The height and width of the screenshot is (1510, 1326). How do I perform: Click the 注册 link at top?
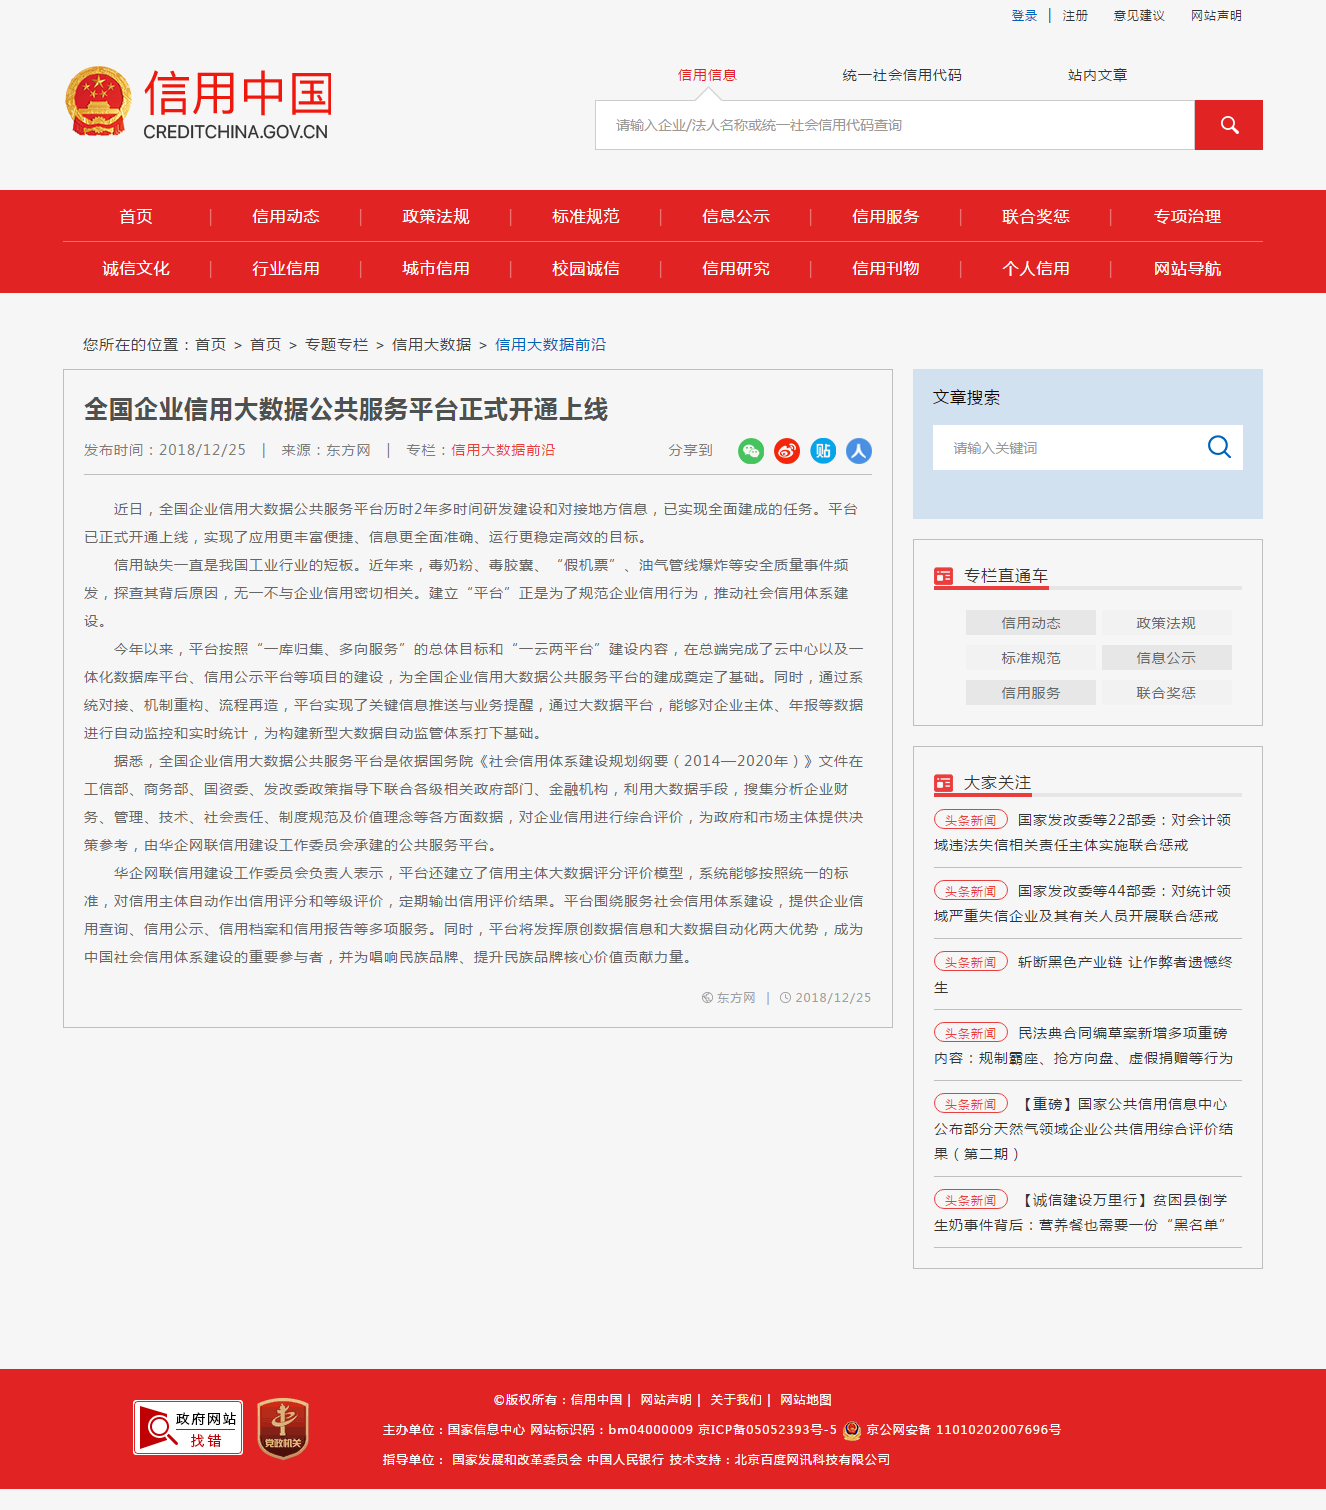[1075, 15]
